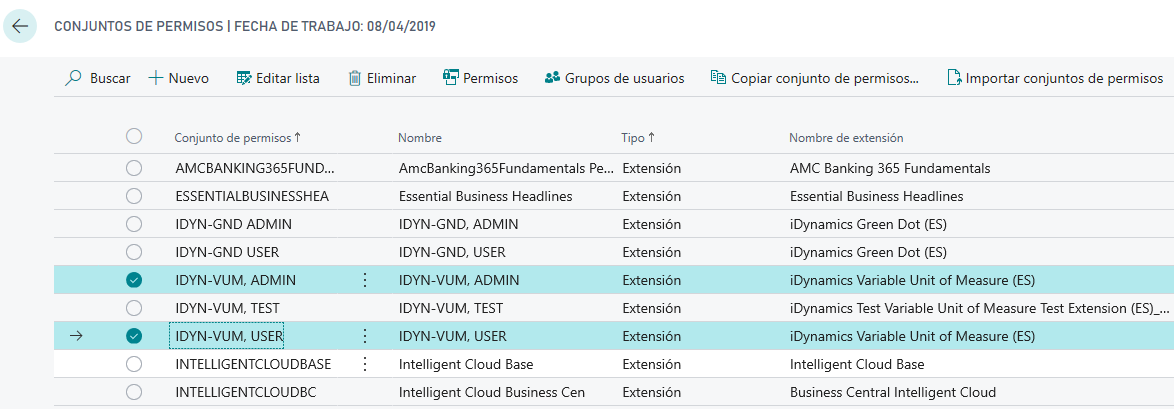This screenshot has height=409, width=1174.
Task: Select the INTELLIGENTCLOUDBC row checkbox
Action: pyautogui.click(x=134, y=392)
